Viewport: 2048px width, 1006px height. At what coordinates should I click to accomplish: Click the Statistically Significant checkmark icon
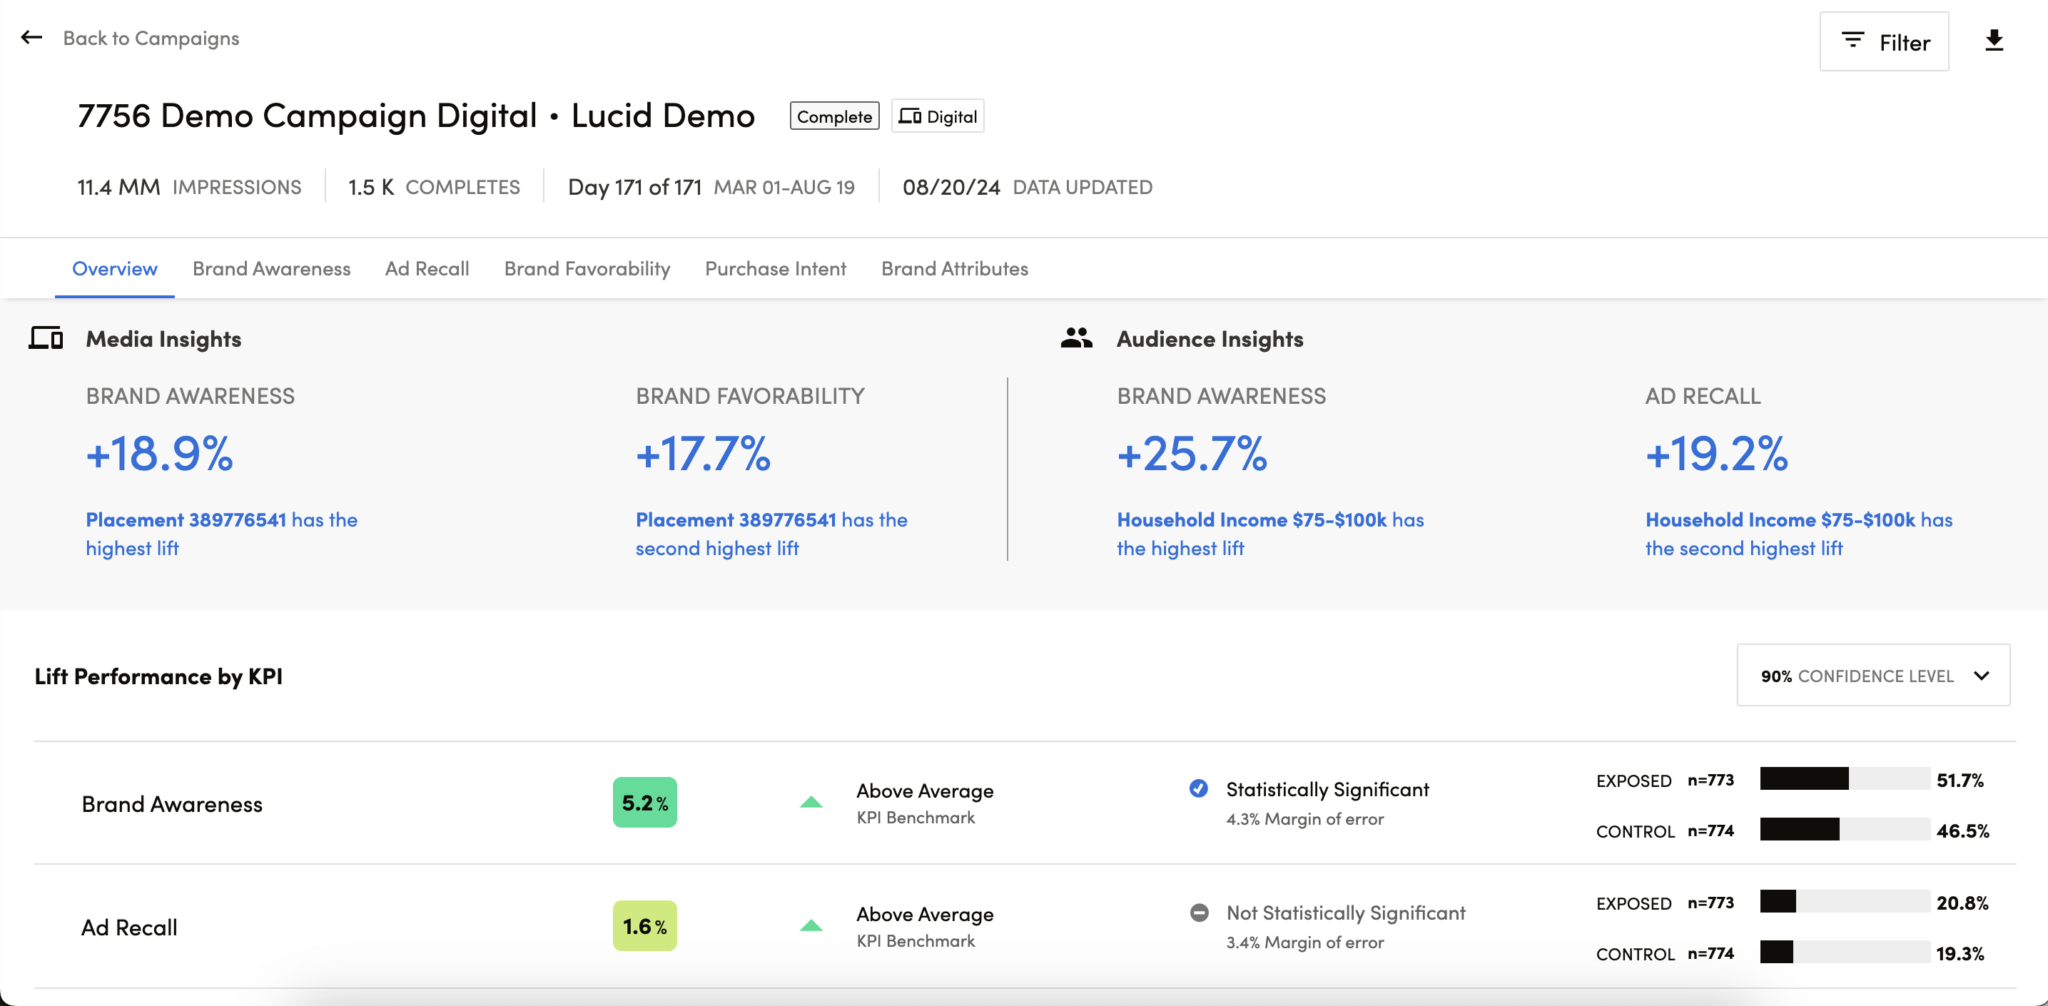tap(1197, 789)
